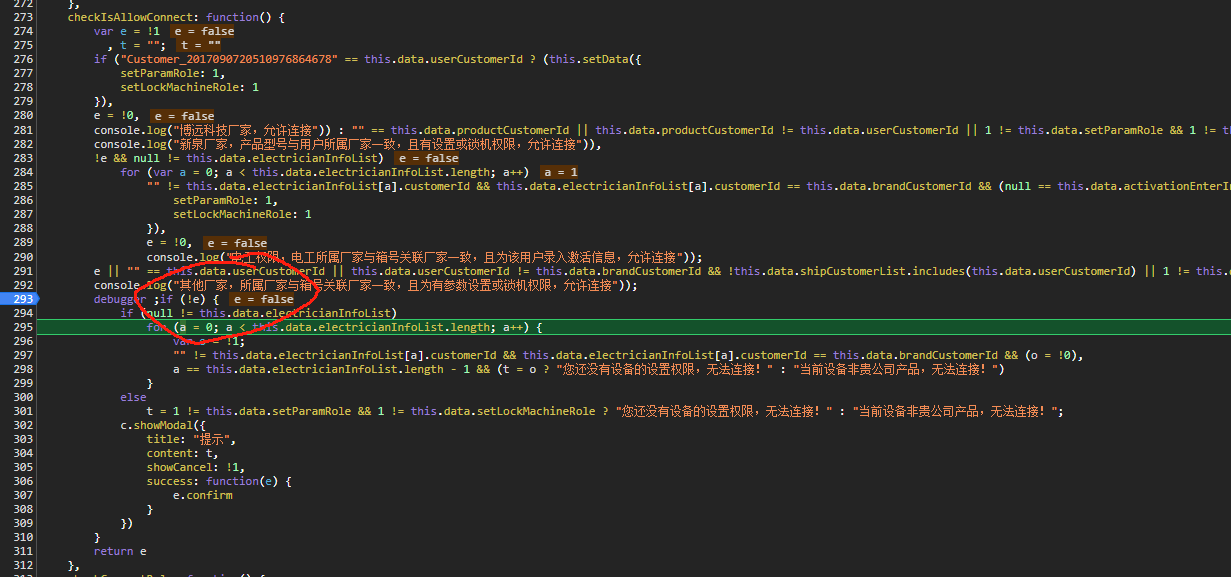Set a breakpoint on line number 274
1231x577 pixels.
click(22, 32)
